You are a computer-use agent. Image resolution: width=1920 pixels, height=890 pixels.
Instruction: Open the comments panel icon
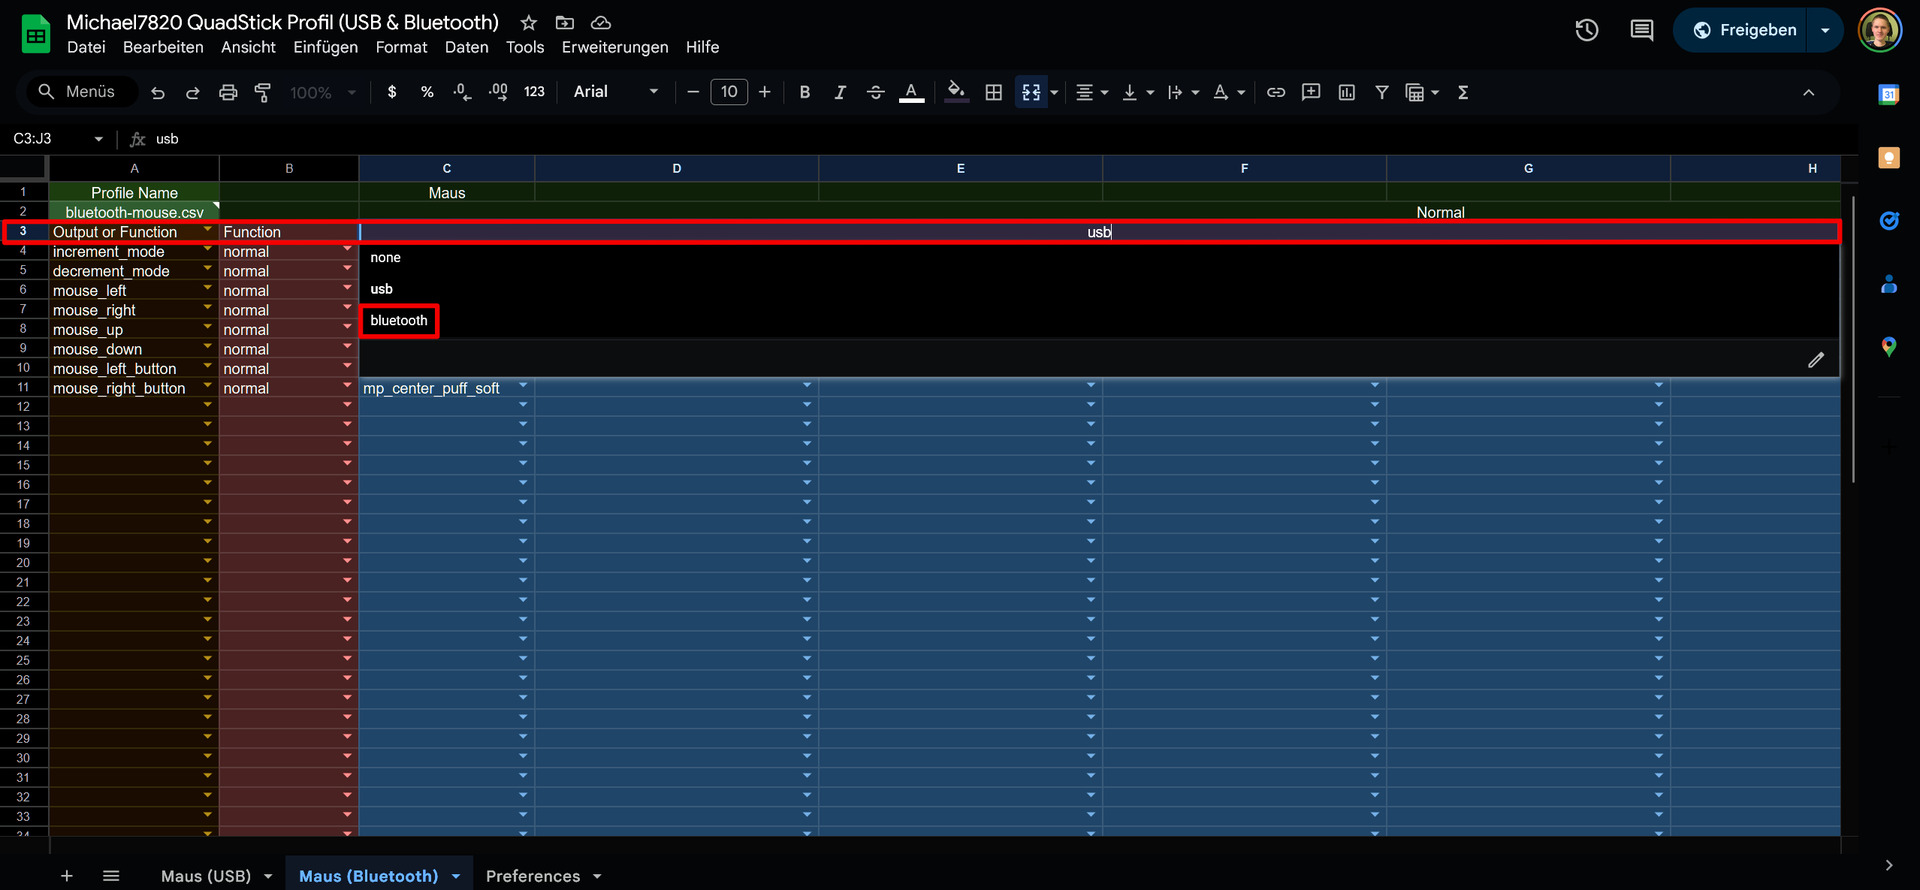[1641, 30]
